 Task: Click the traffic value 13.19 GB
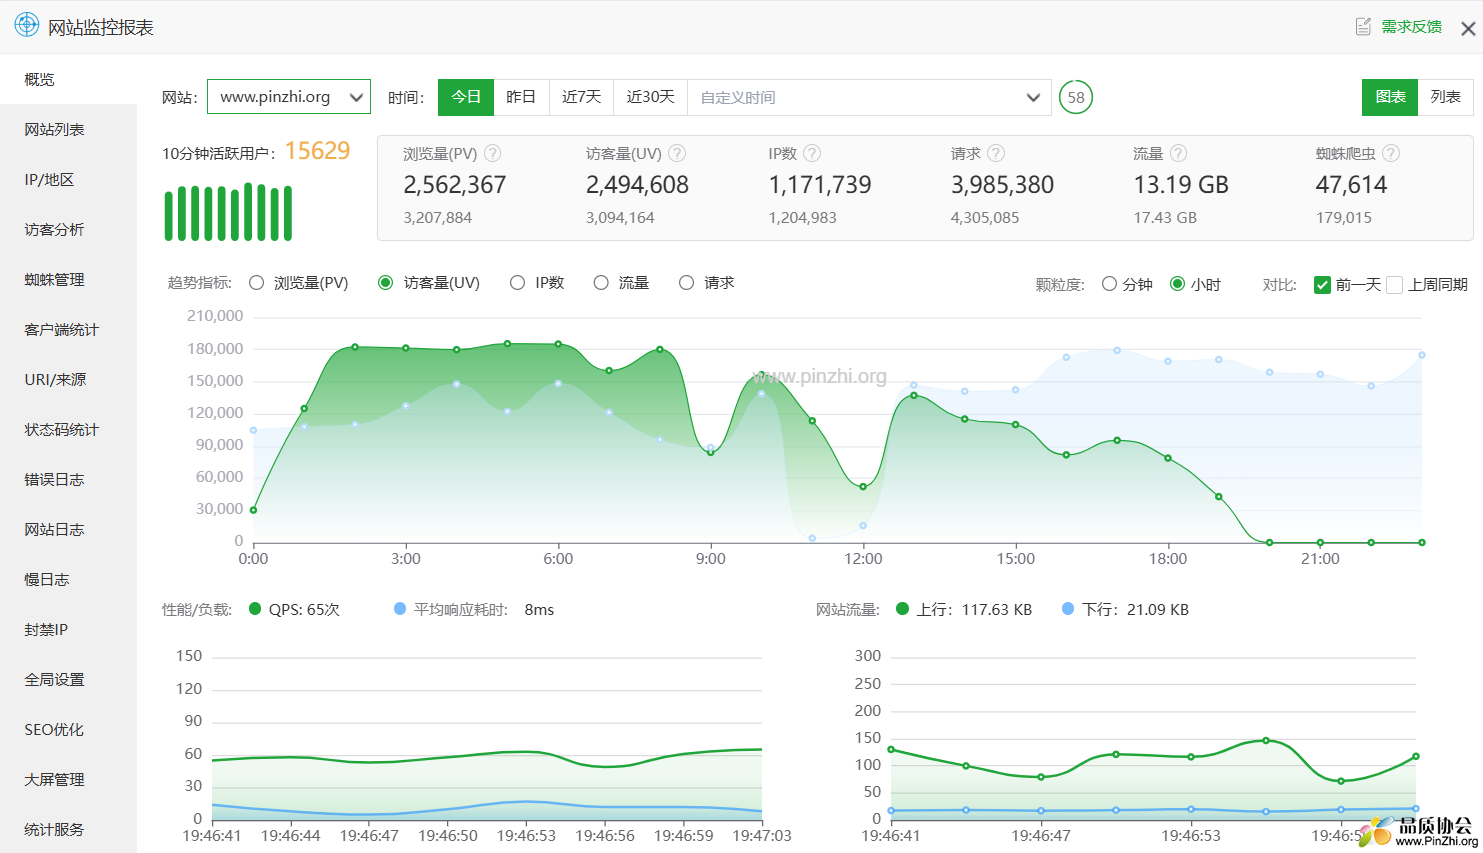coord(1181,185)
